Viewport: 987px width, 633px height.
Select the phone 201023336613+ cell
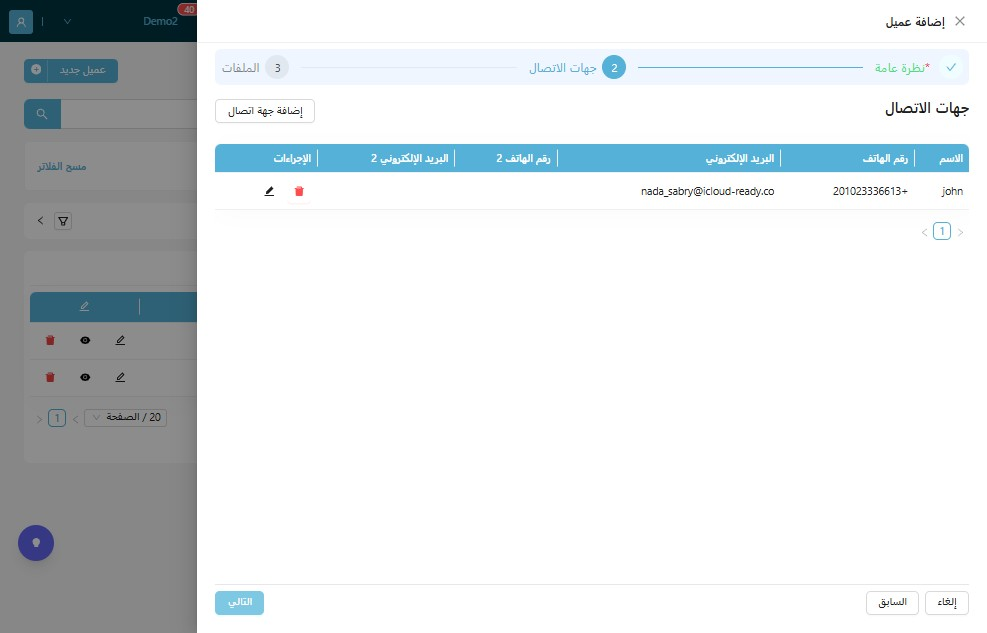(870, 191)
